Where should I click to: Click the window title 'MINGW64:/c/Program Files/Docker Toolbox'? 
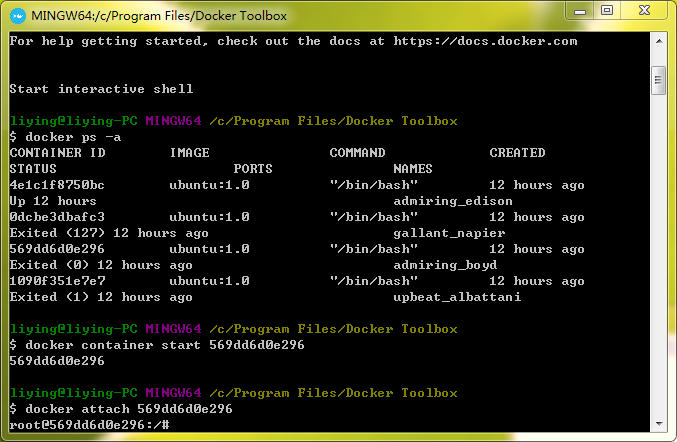[159, 16]
